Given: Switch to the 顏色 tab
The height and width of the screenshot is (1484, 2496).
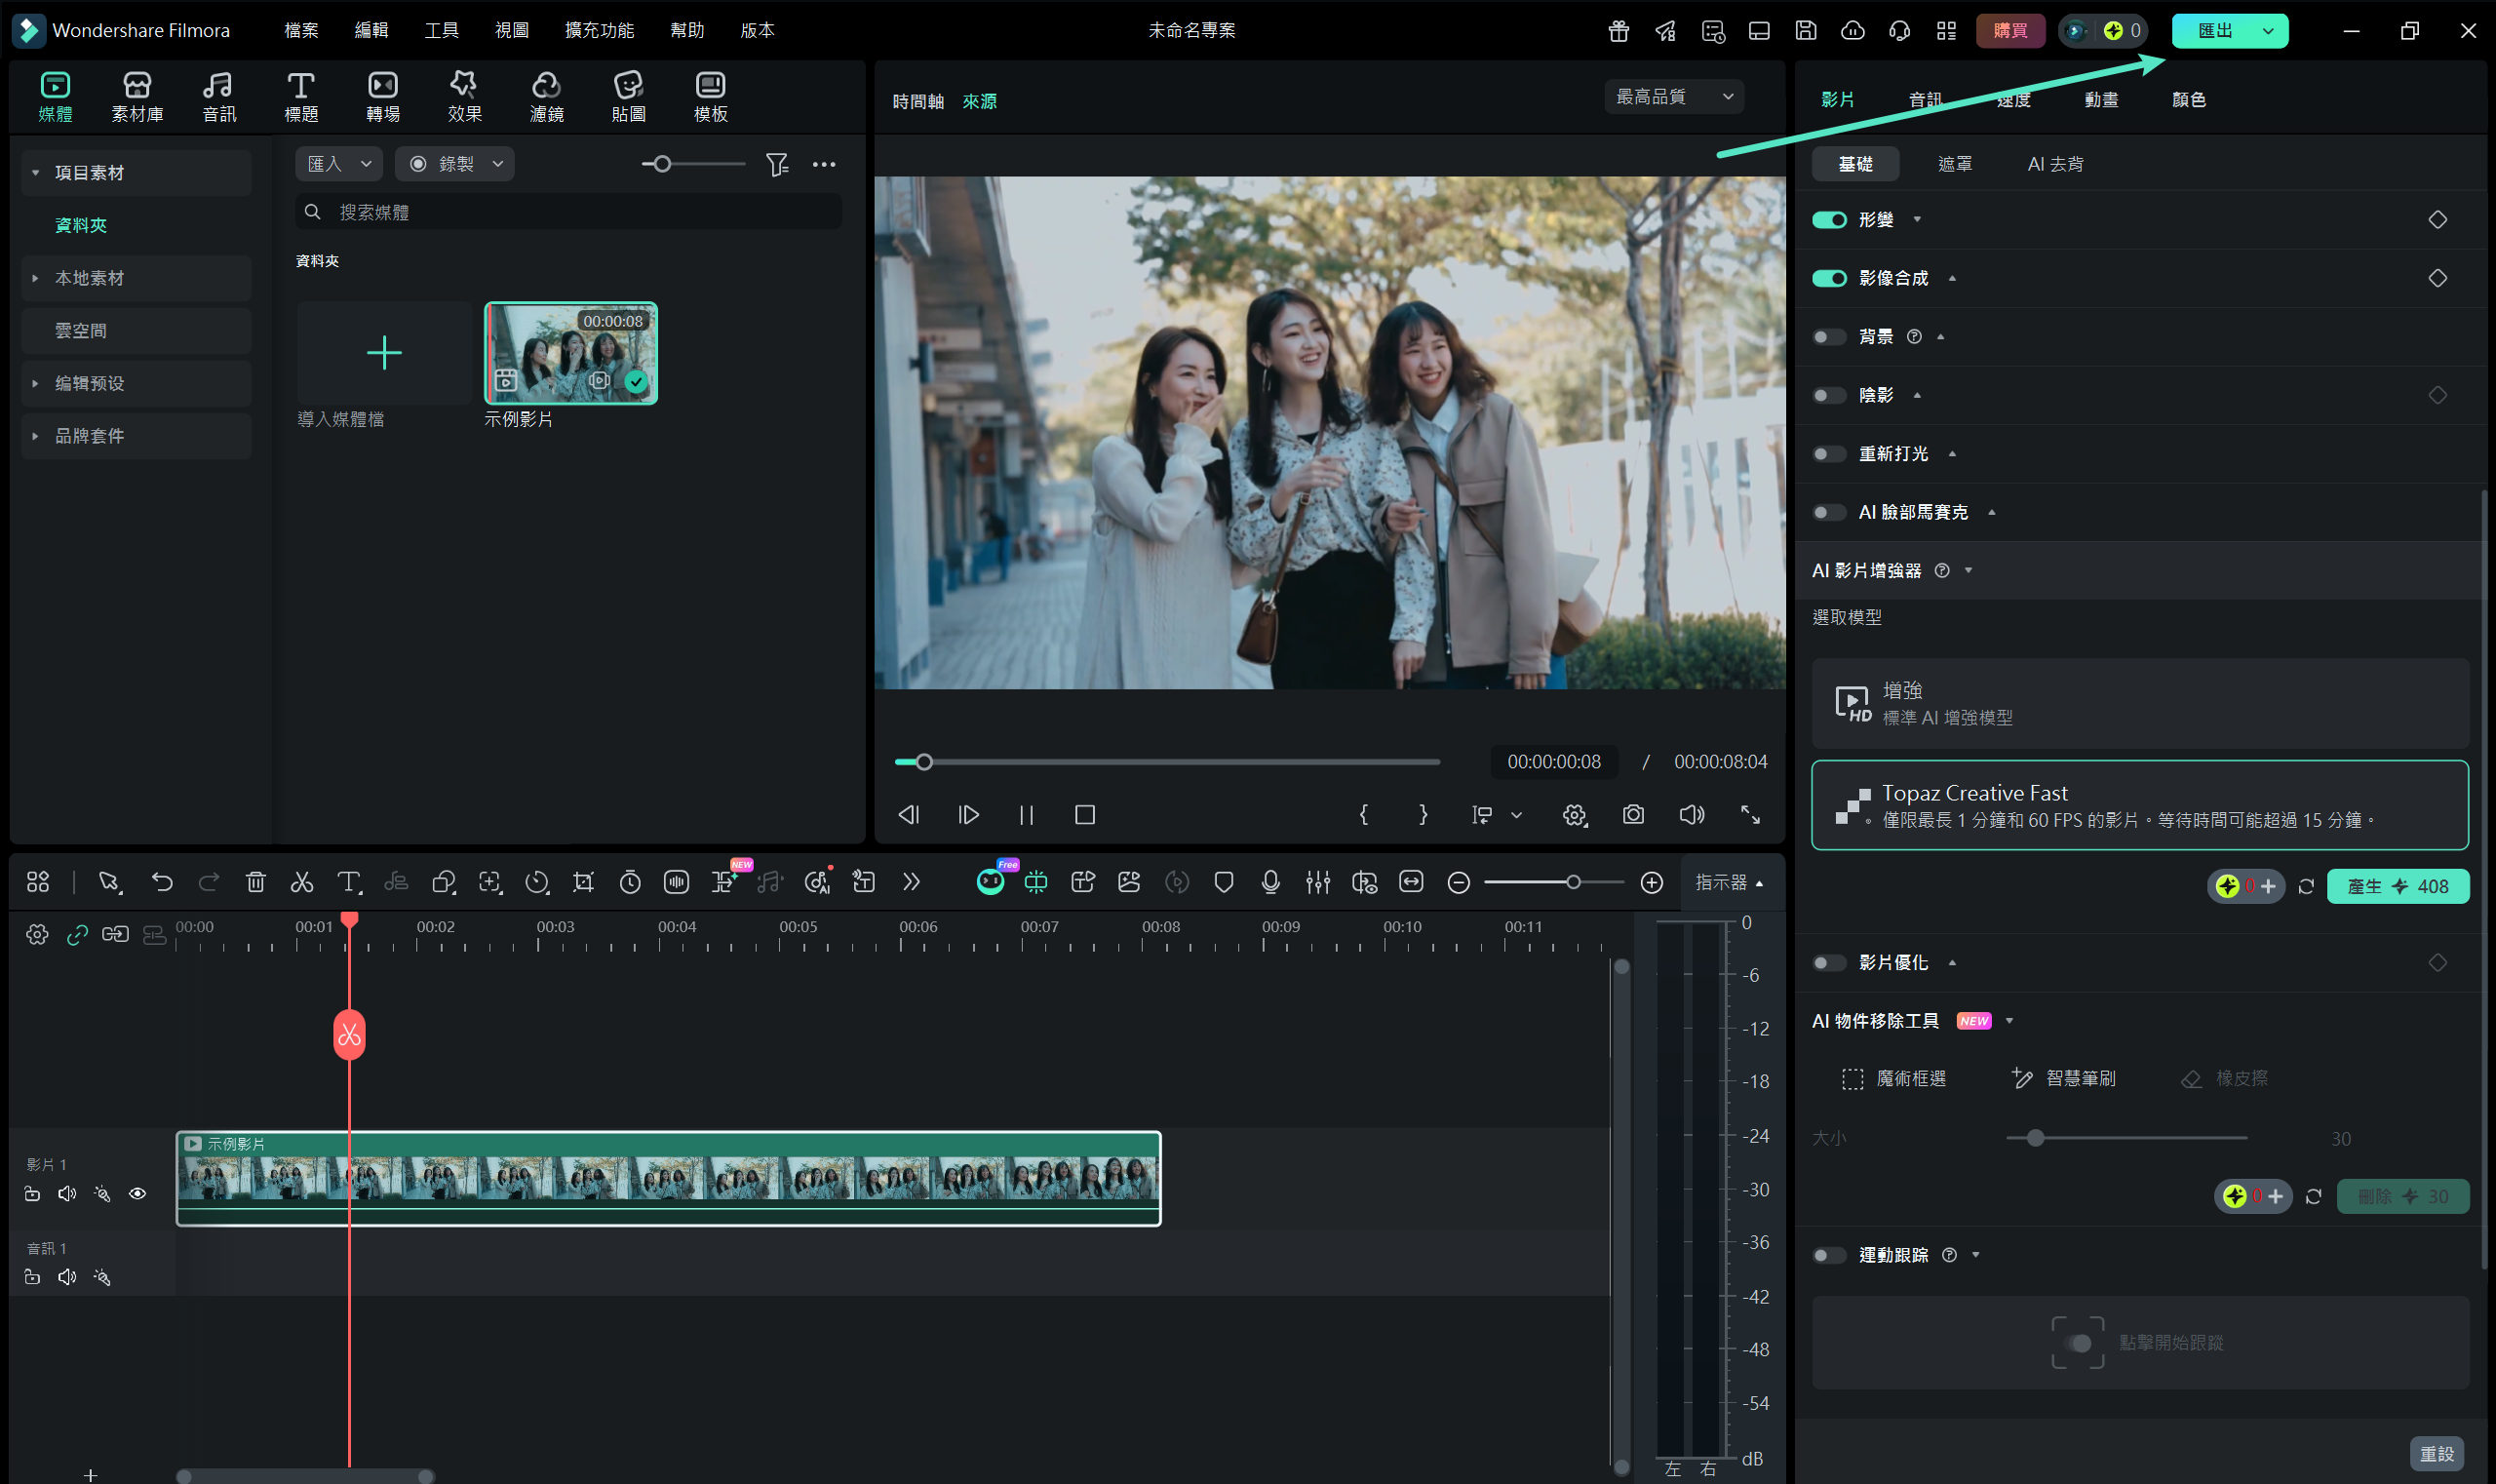Looking at the screenshot, I should point(2188,100).
